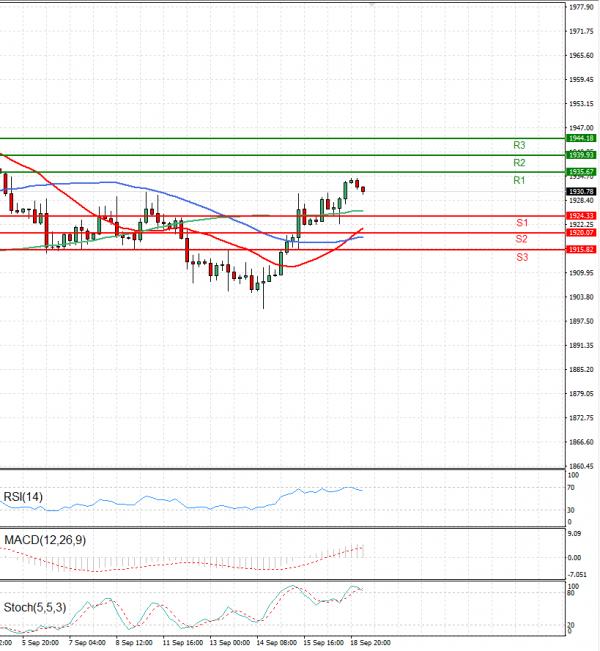Click the 1944.18 green price tag
600x651 pixels.
pos(581,138)
